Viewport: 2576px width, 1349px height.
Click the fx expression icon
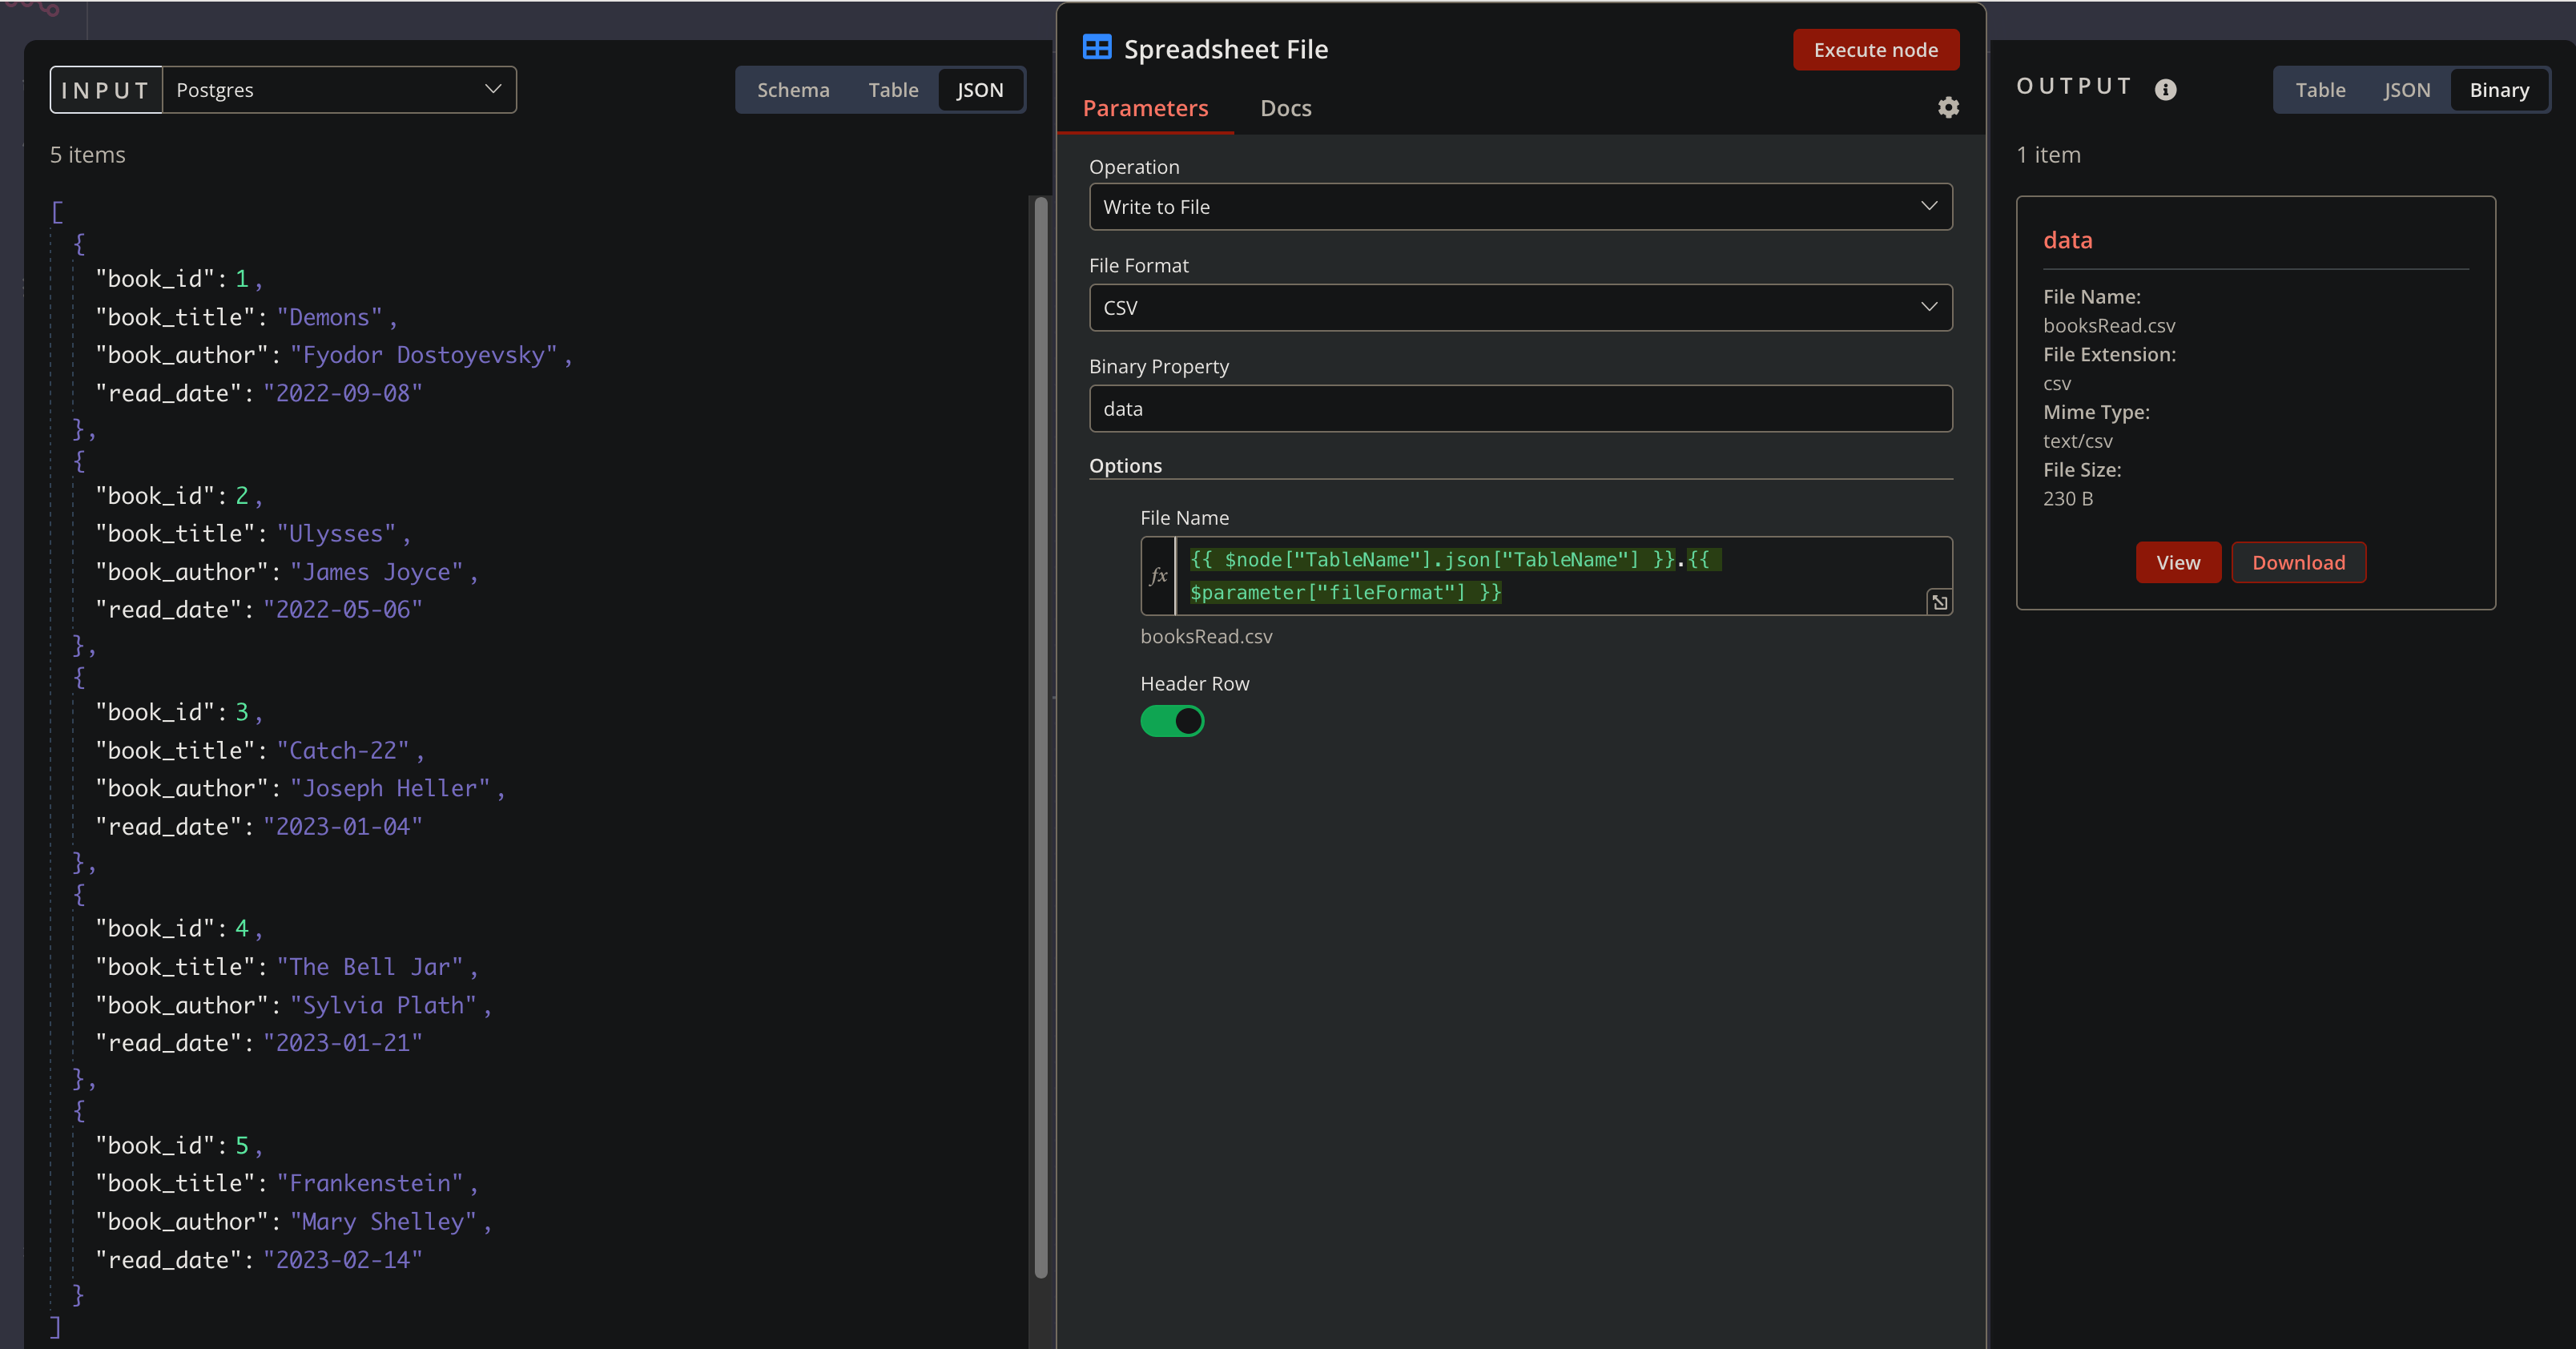coord(1159,575)
